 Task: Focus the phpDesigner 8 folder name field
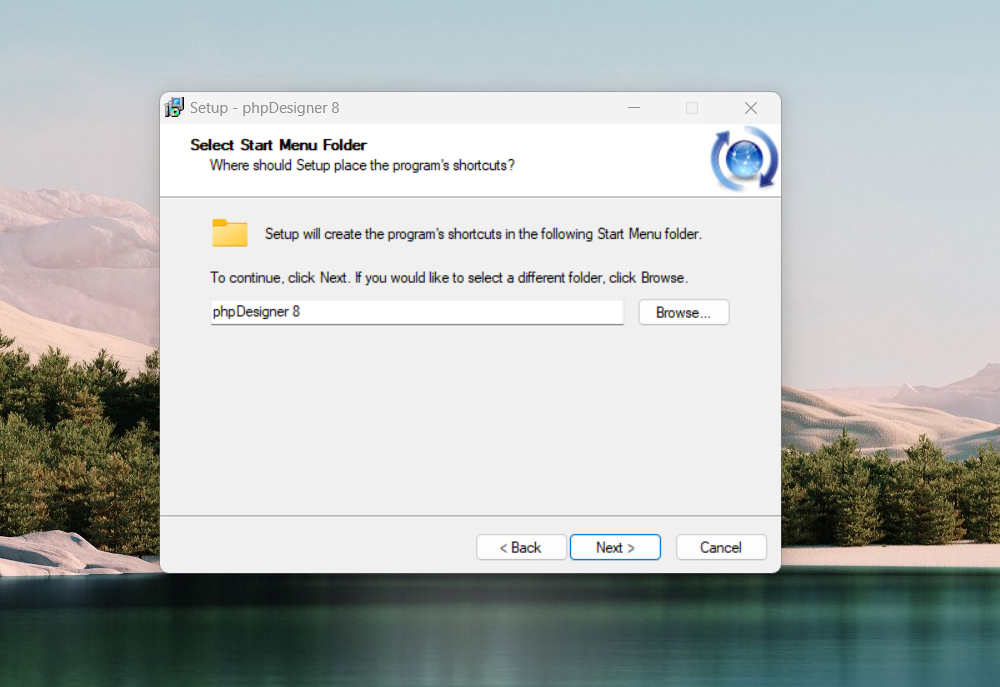point(417,312)
